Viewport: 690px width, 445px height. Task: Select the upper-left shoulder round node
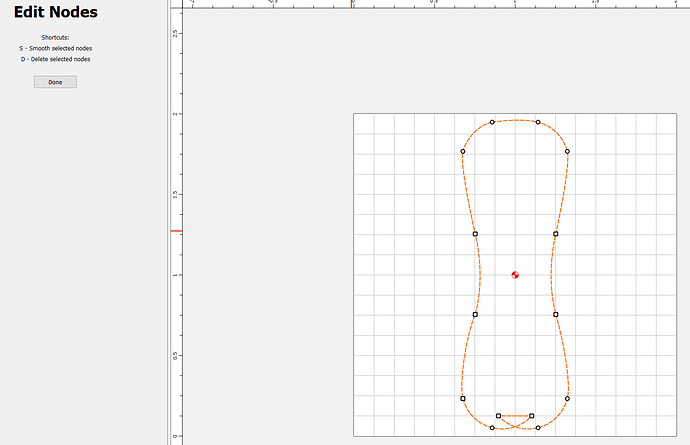click(x=462, y=151)
